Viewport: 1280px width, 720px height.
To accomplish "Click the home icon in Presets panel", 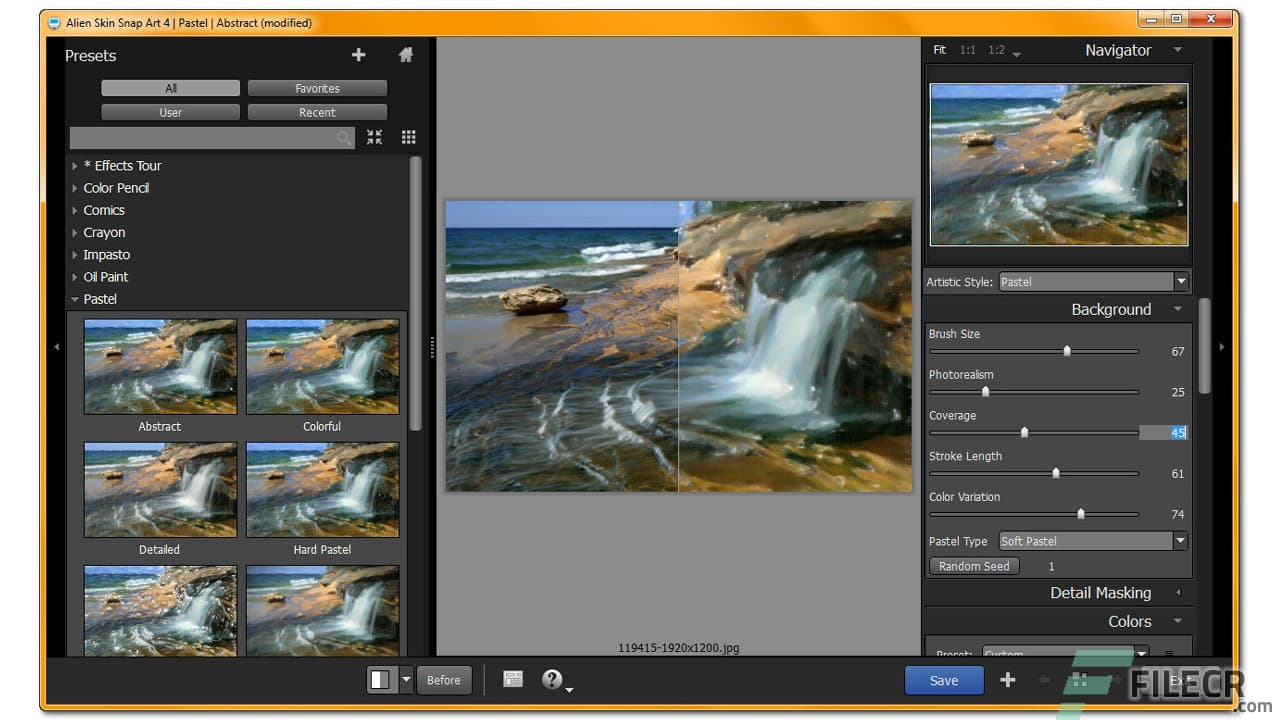I will [x=406, y=55].
